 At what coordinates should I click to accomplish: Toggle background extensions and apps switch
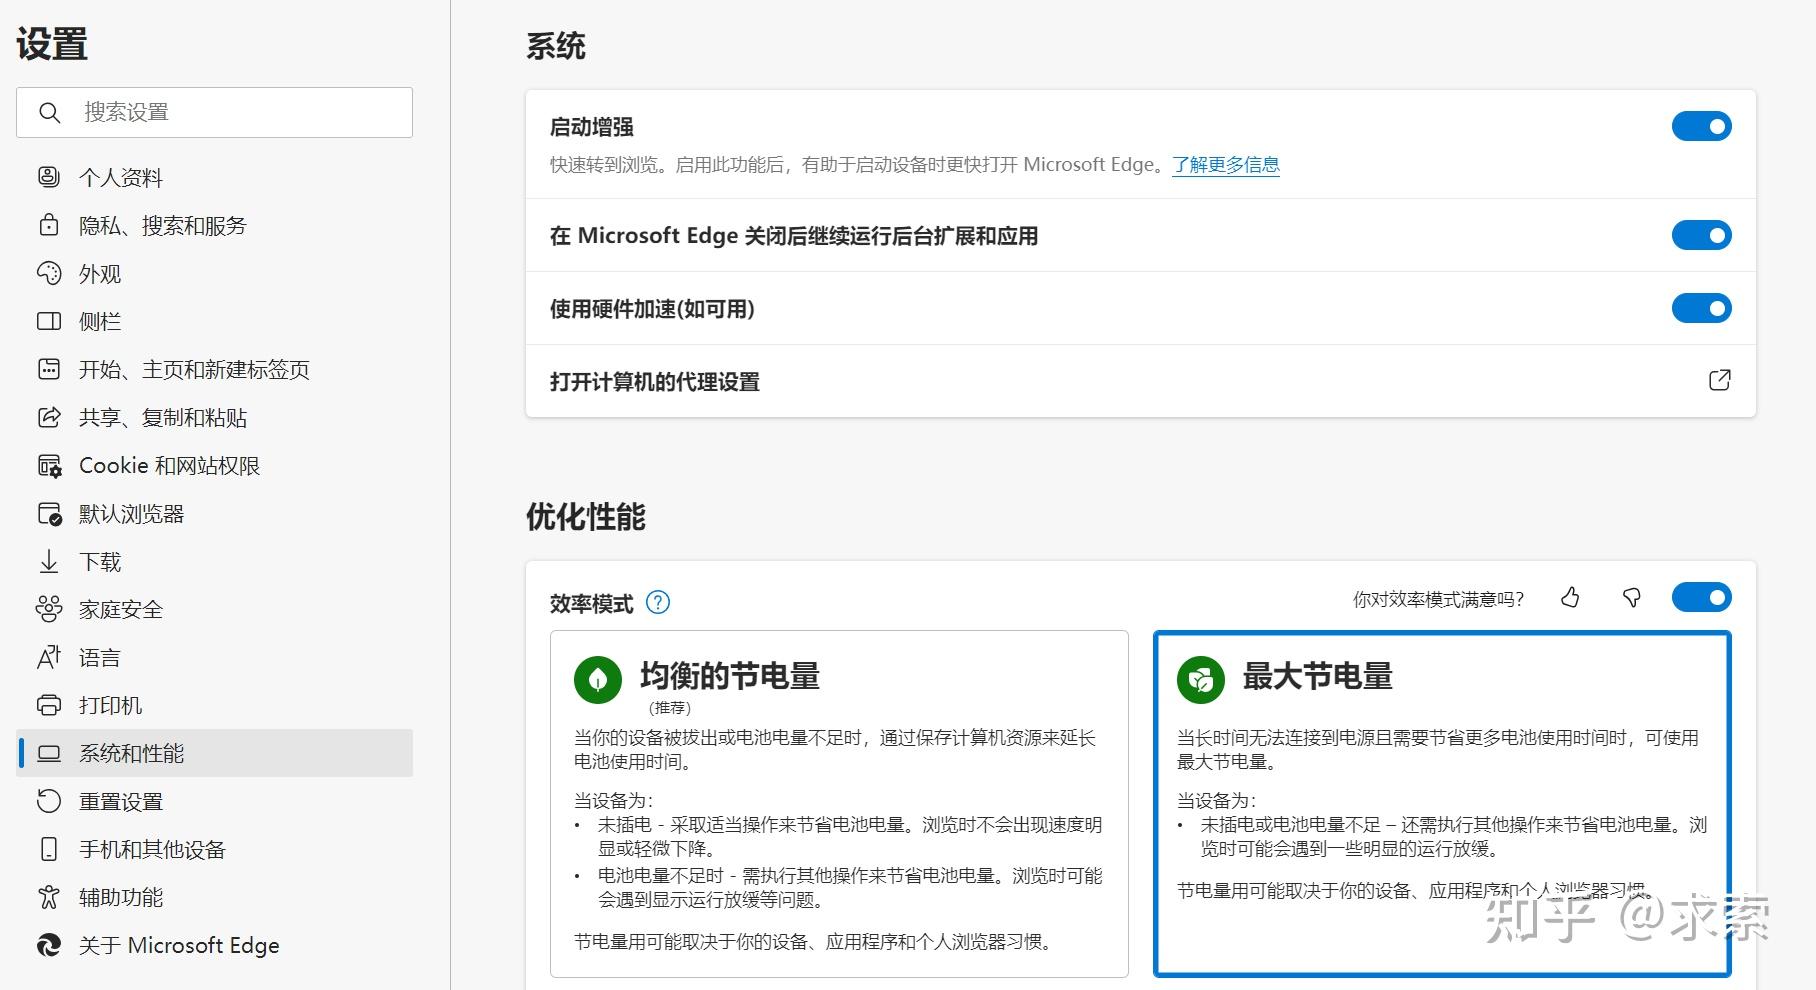coord(1701,235)
